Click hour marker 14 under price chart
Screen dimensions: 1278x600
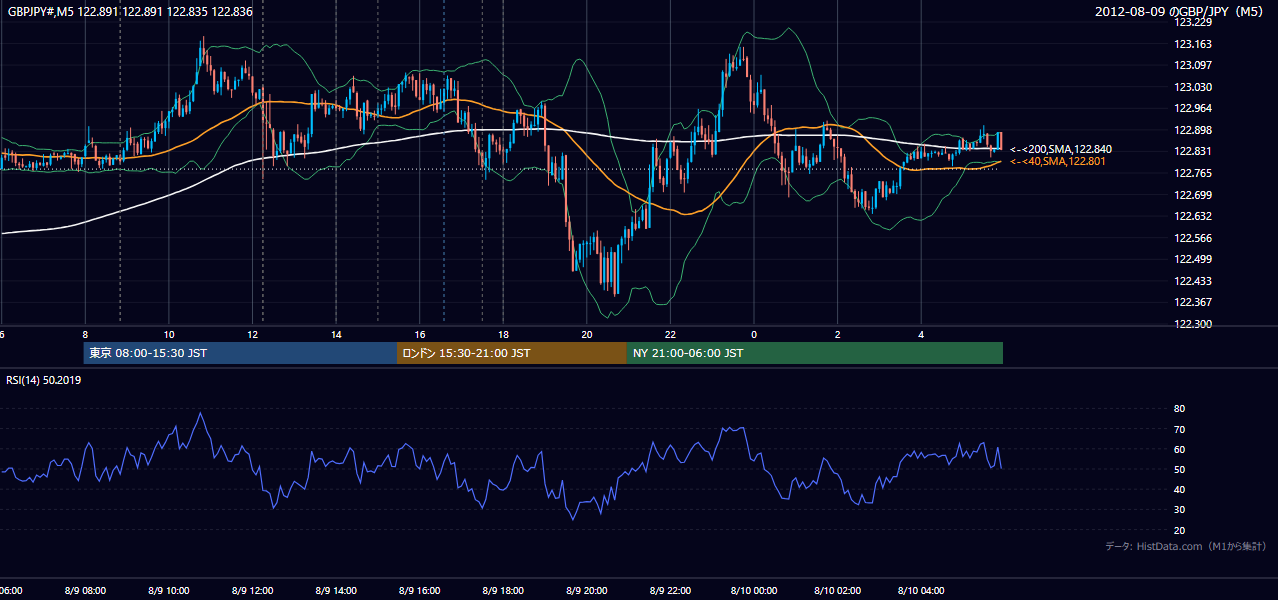coord(337,334)
